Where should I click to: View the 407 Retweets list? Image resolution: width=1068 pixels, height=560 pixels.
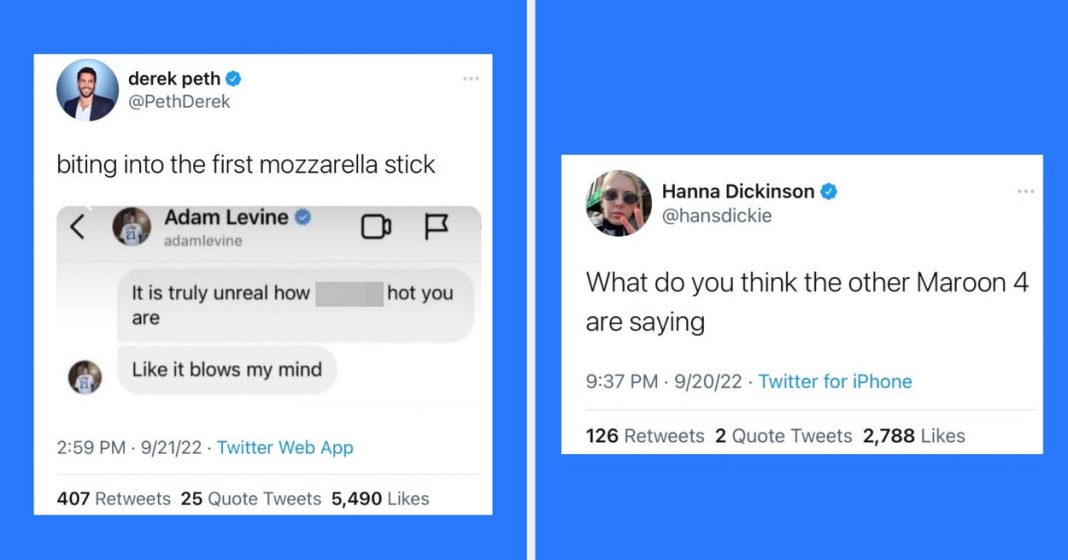pyautogui.click(x=114, y=499)
